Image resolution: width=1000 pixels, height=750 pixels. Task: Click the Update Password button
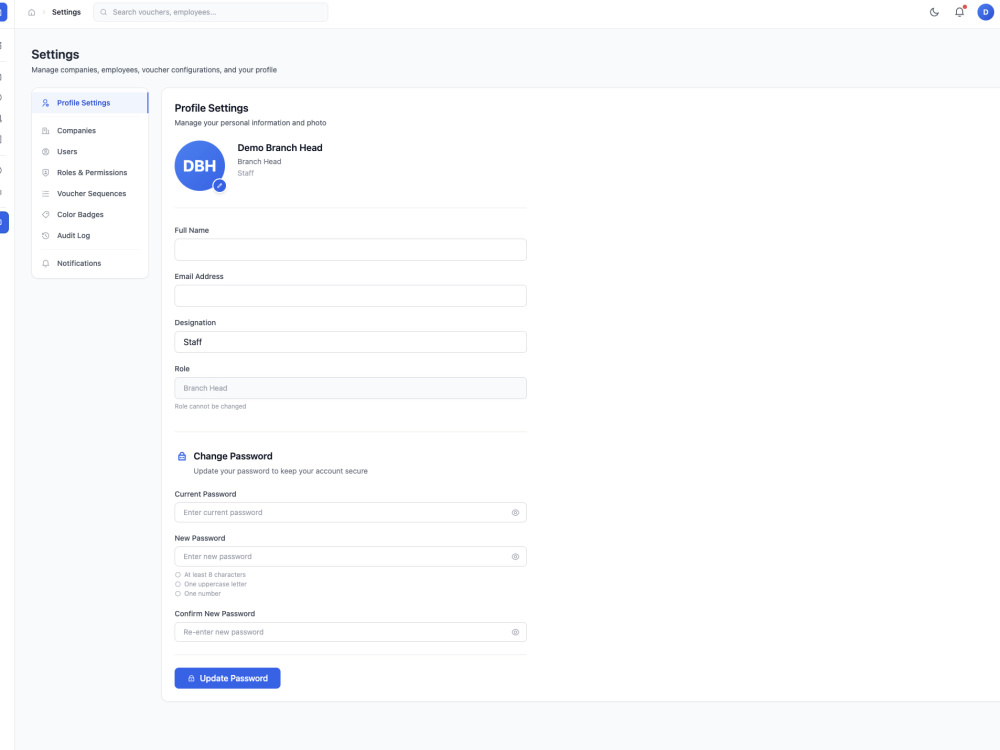228,679
